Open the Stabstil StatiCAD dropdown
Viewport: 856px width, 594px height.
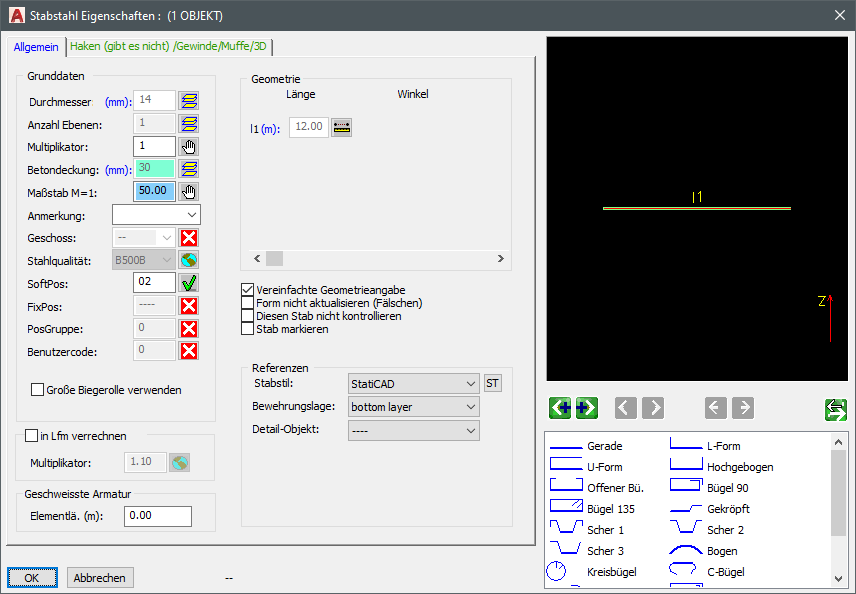(x=414, y=384)
